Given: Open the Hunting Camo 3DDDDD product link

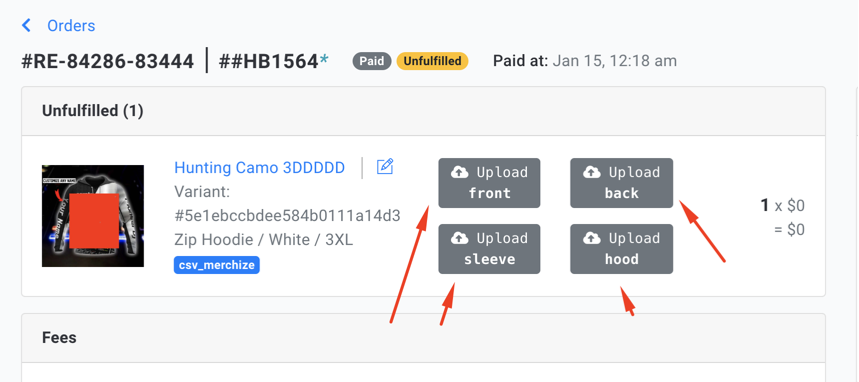Looking at the screenshot, I should 260,168.
